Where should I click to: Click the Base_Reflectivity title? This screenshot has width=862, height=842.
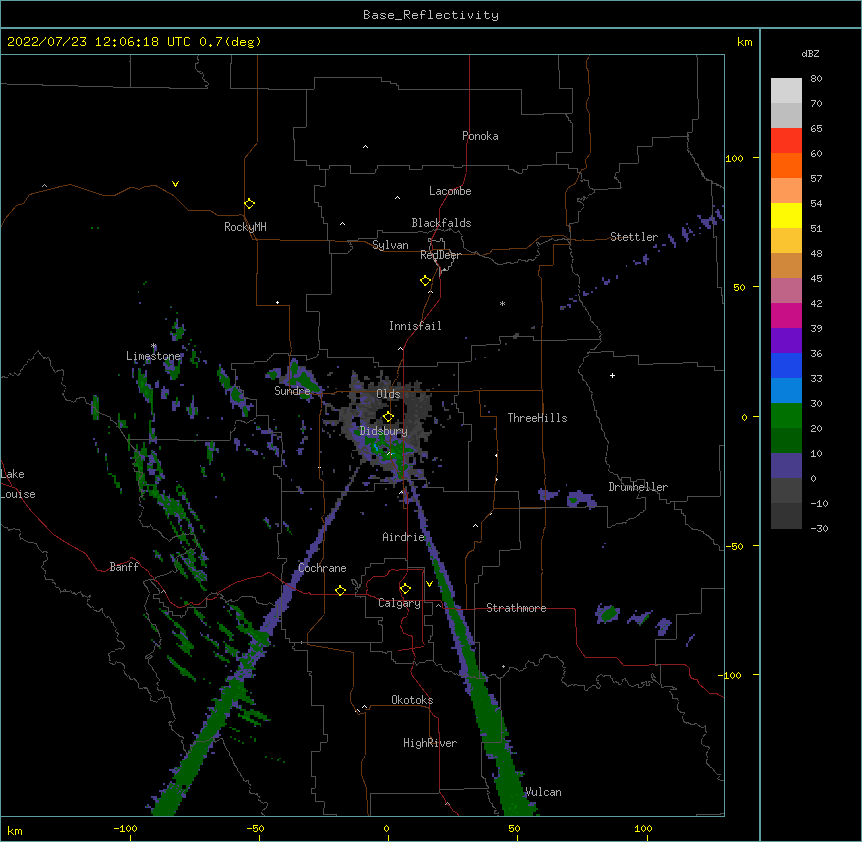pos(431,15)
